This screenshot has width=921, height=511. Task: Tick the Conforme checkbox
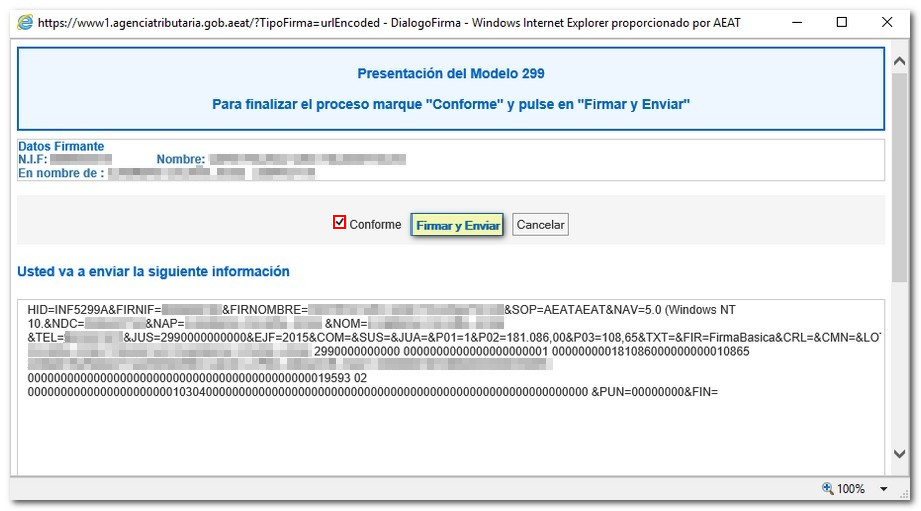[x=339, y=223]
